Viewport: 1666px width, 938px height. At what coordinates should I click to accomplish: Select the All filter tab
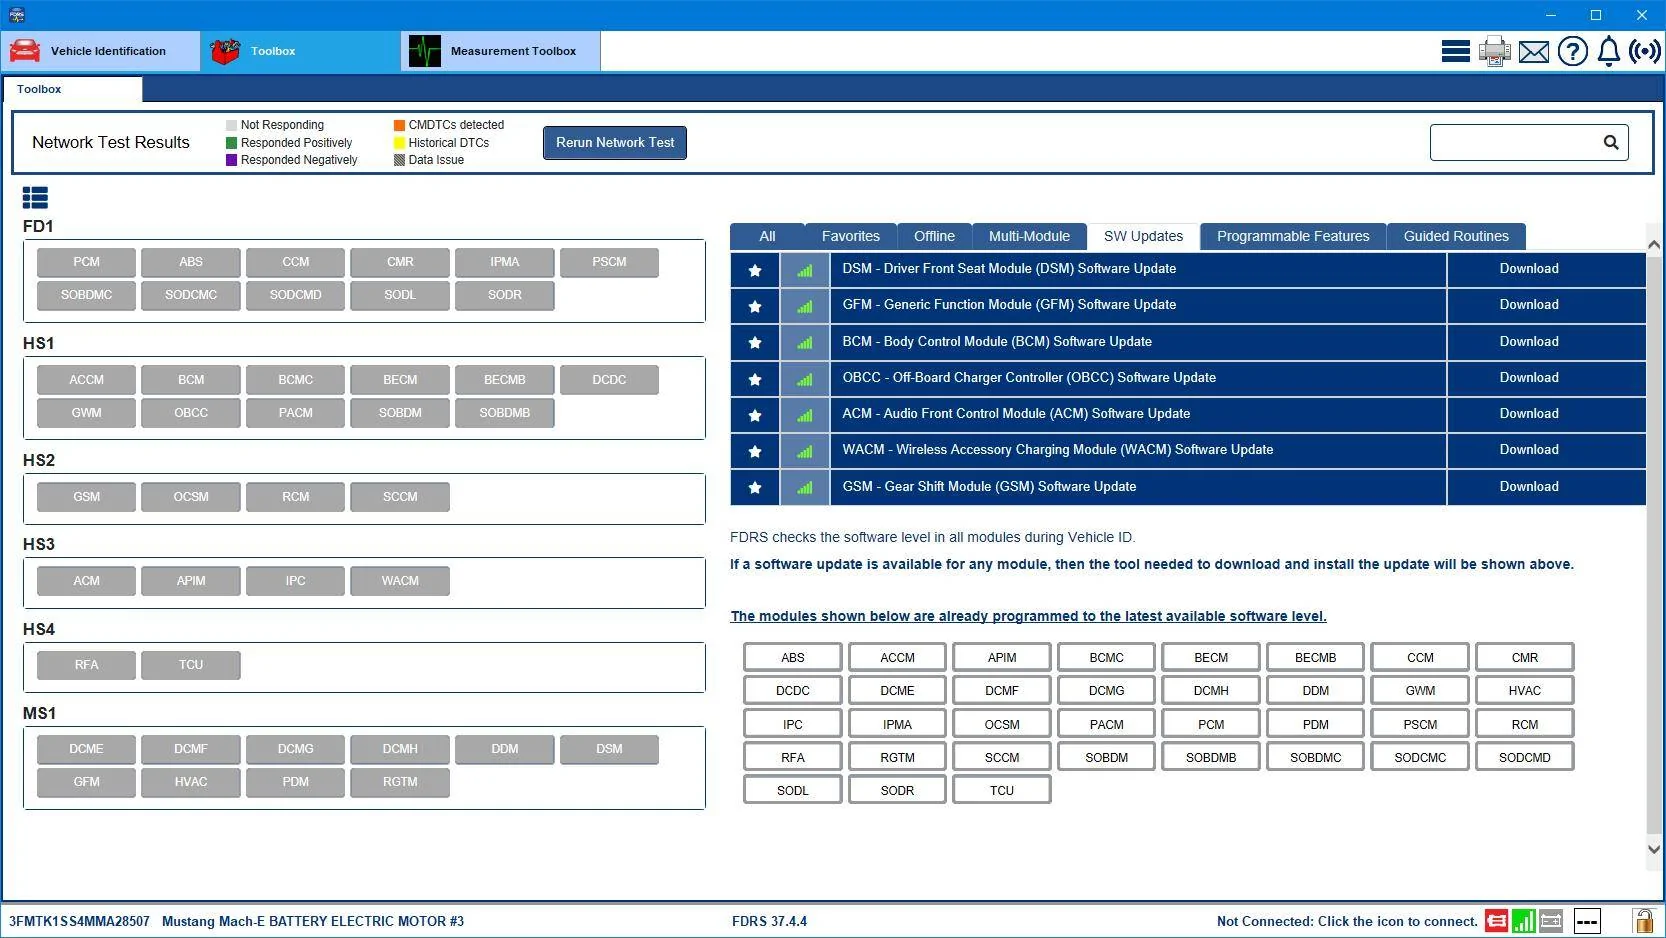[767, 236]
